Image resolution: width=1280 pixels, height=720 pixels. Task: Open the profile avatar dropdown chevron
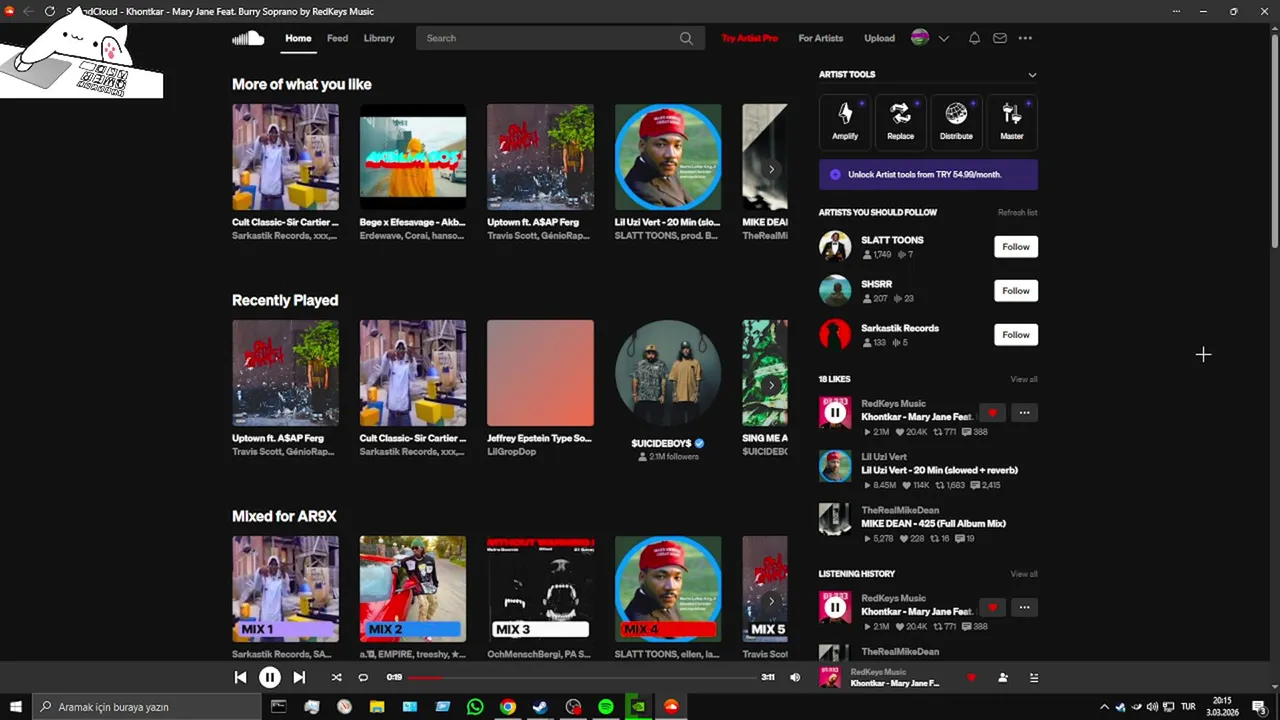pos(943,38)
